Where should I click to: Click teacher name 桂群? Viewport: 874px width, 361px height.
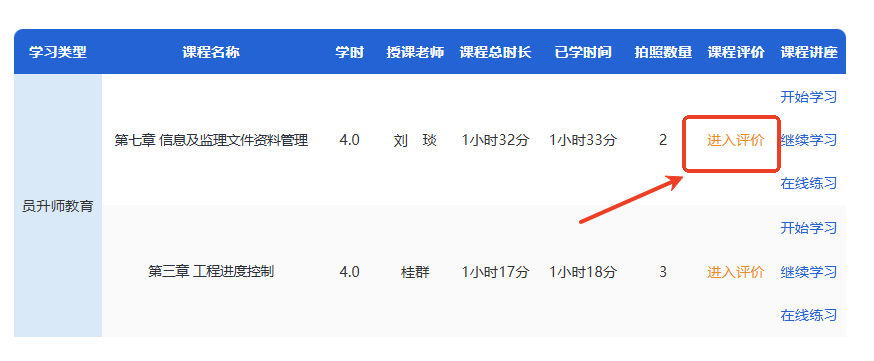[x=415, y=272]
